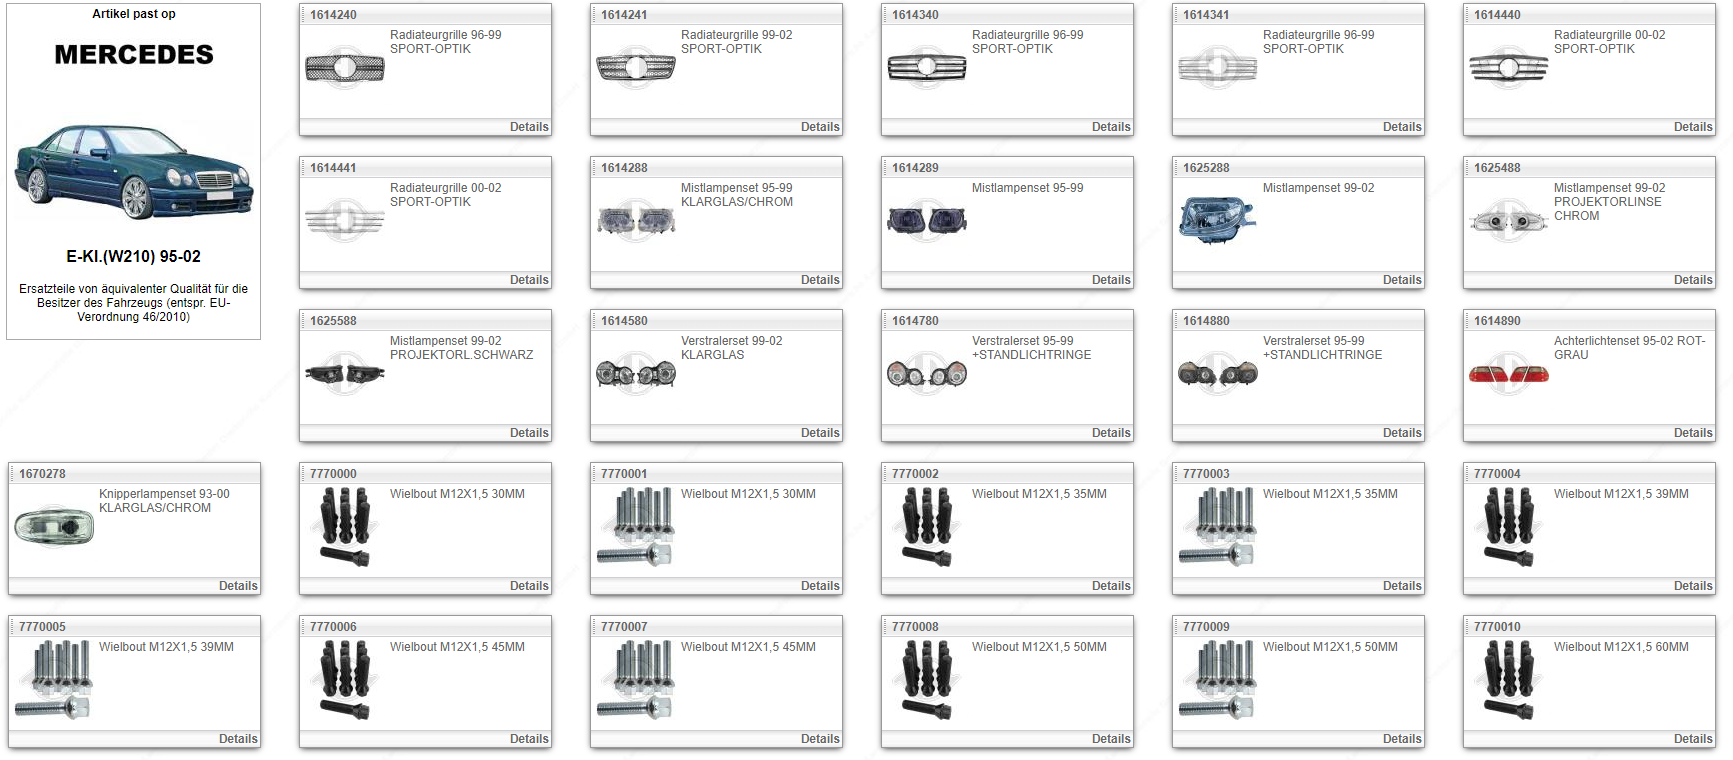Click the text 'Knipperlampenset 93-00 KLARGLAS/CHROM'

click(164, 501)
